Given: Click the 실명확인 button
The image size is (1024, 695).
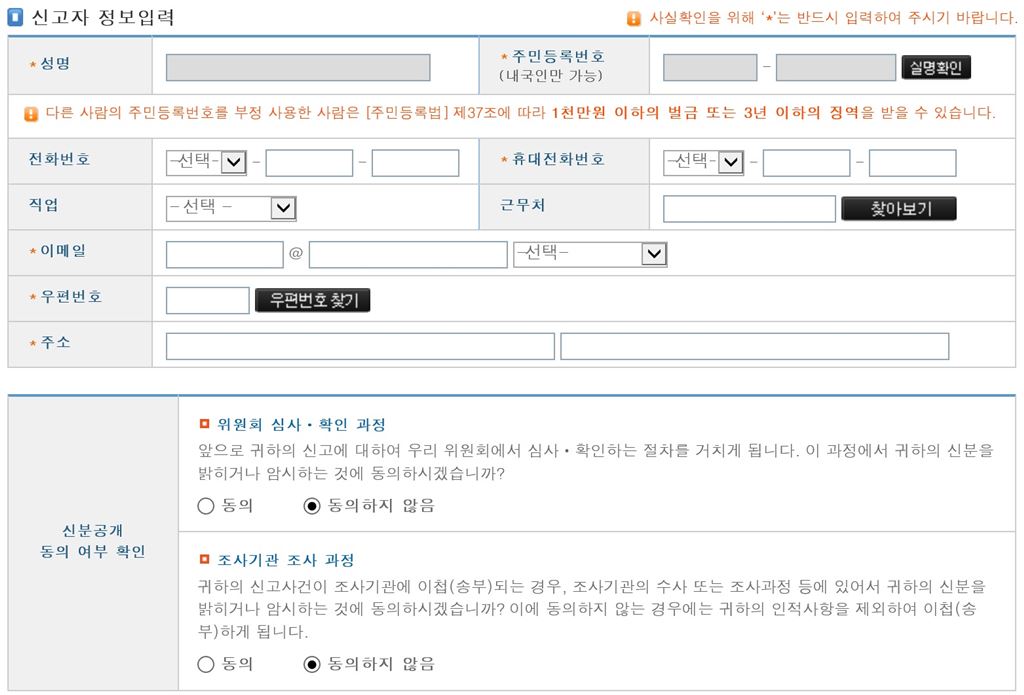Looking at the screenshot, I should [x=934, y=67].
